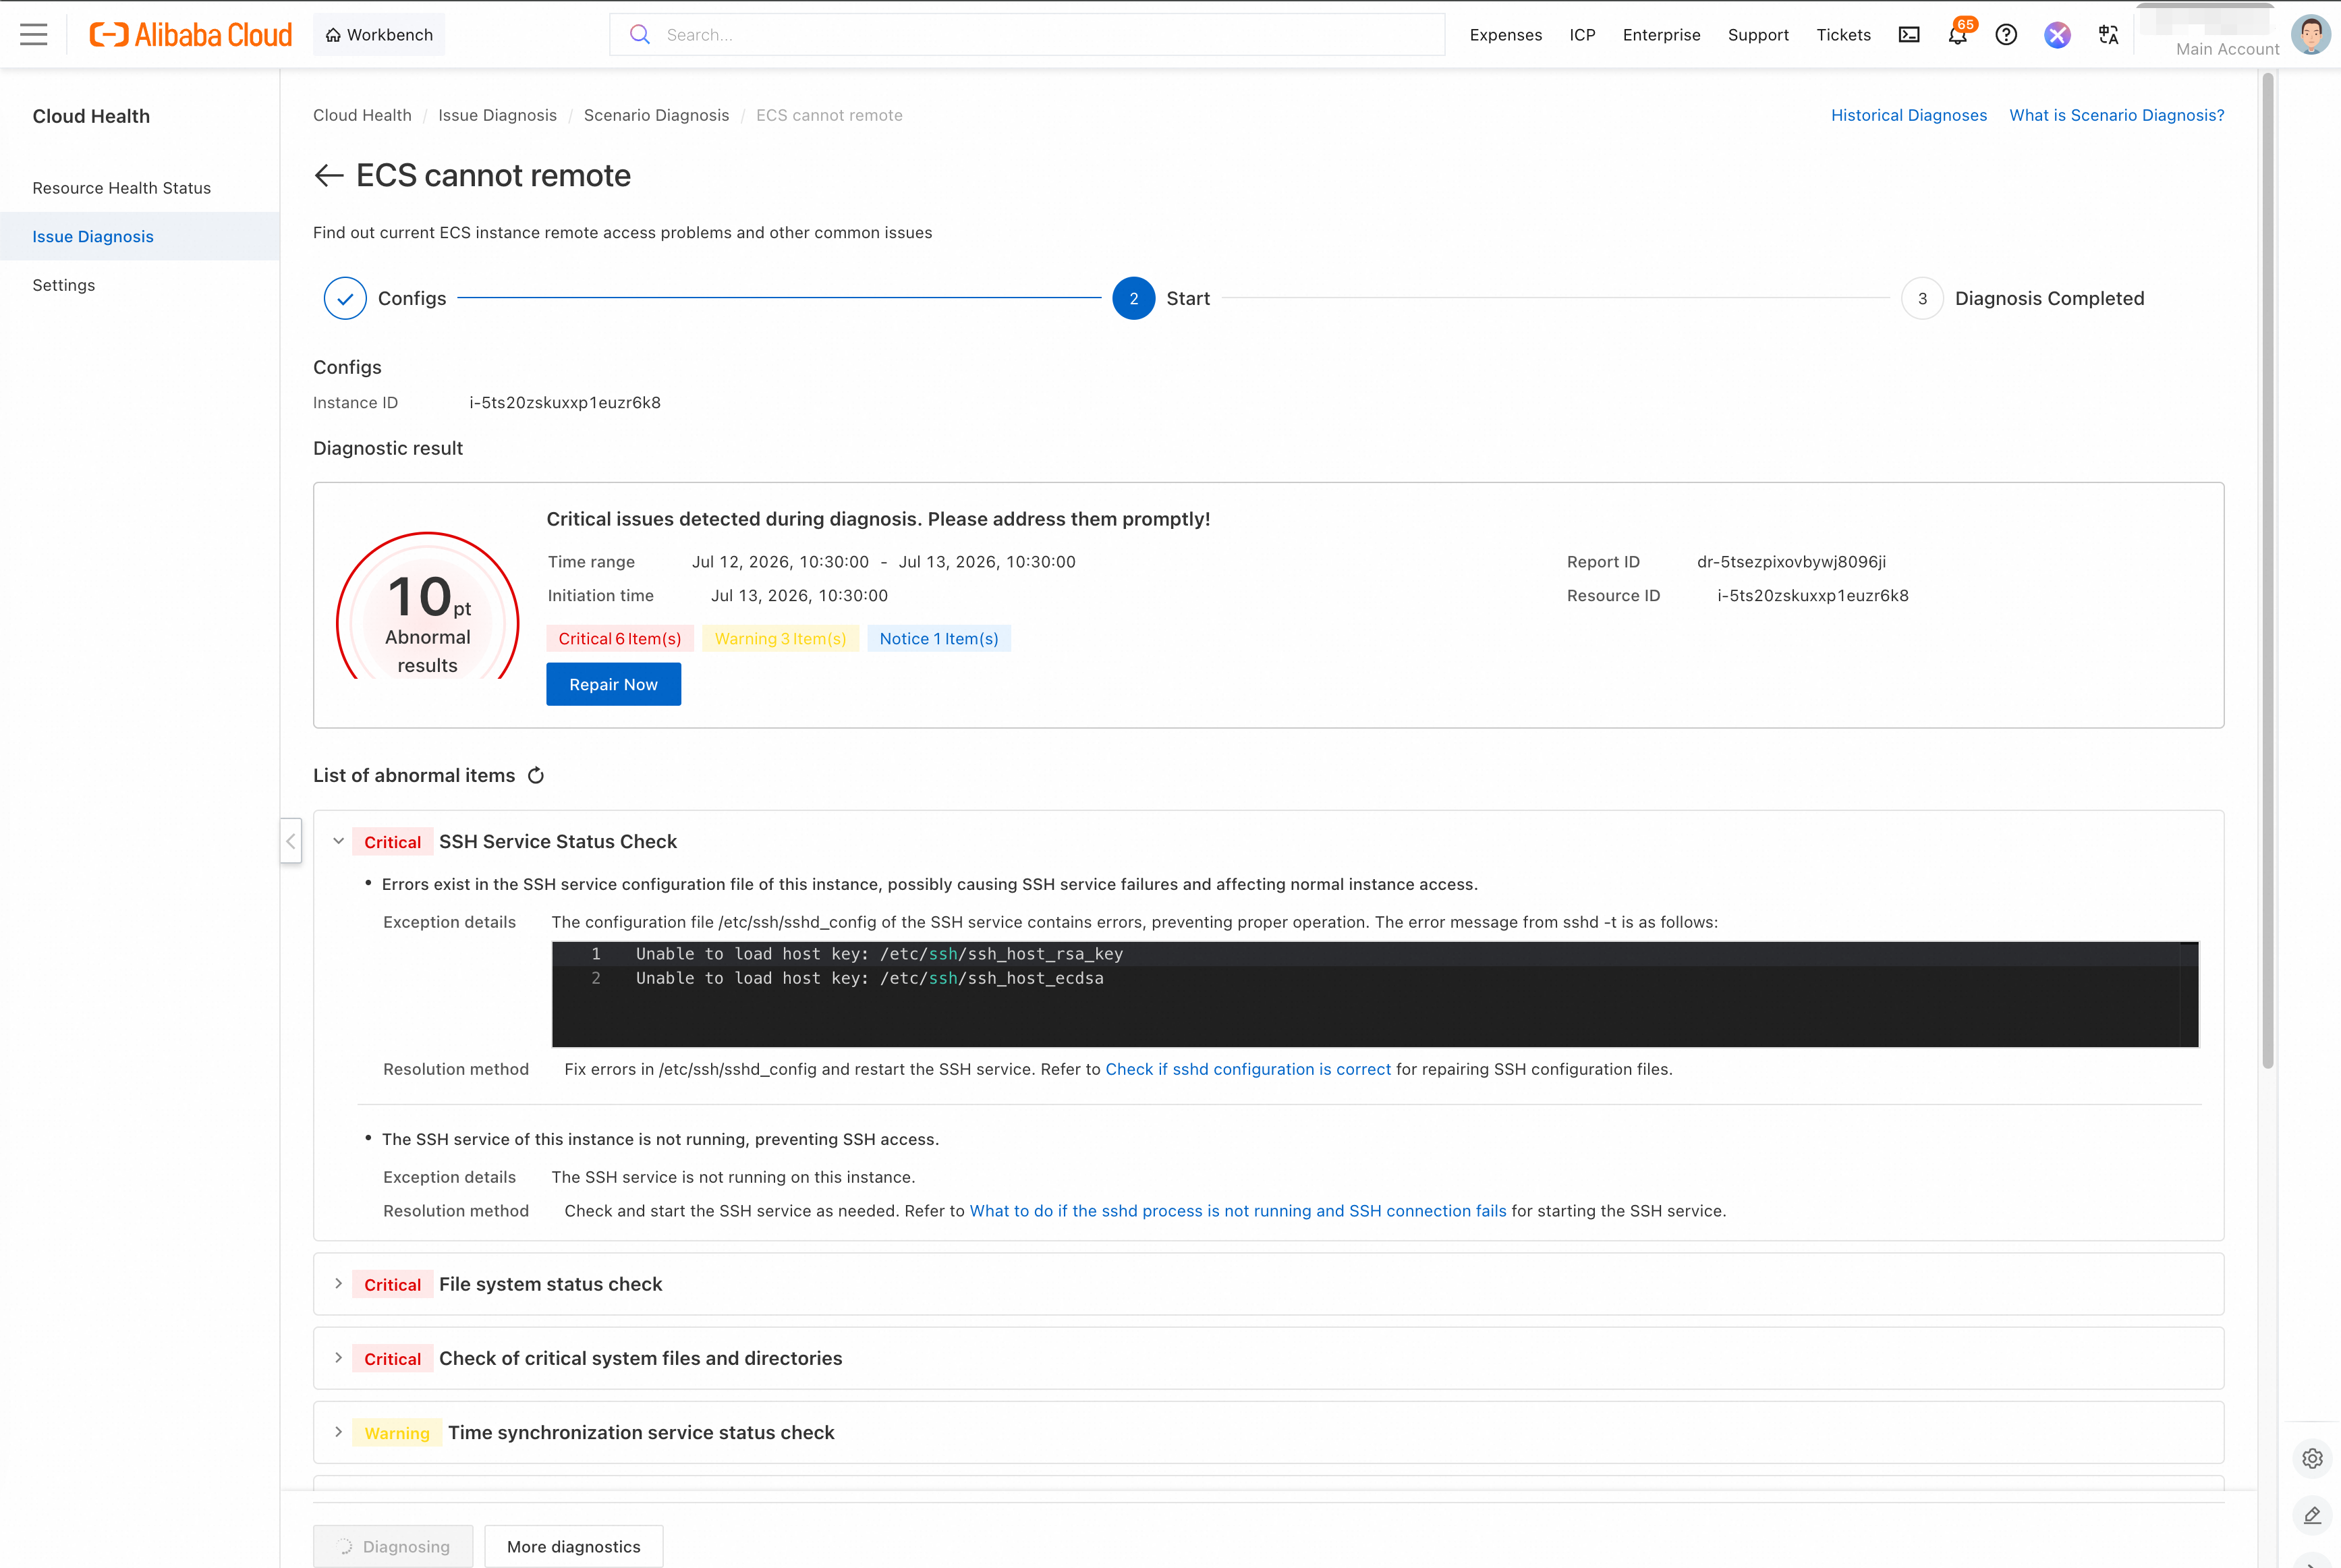
Task: Click the Repair Now button
Action: 613,684
